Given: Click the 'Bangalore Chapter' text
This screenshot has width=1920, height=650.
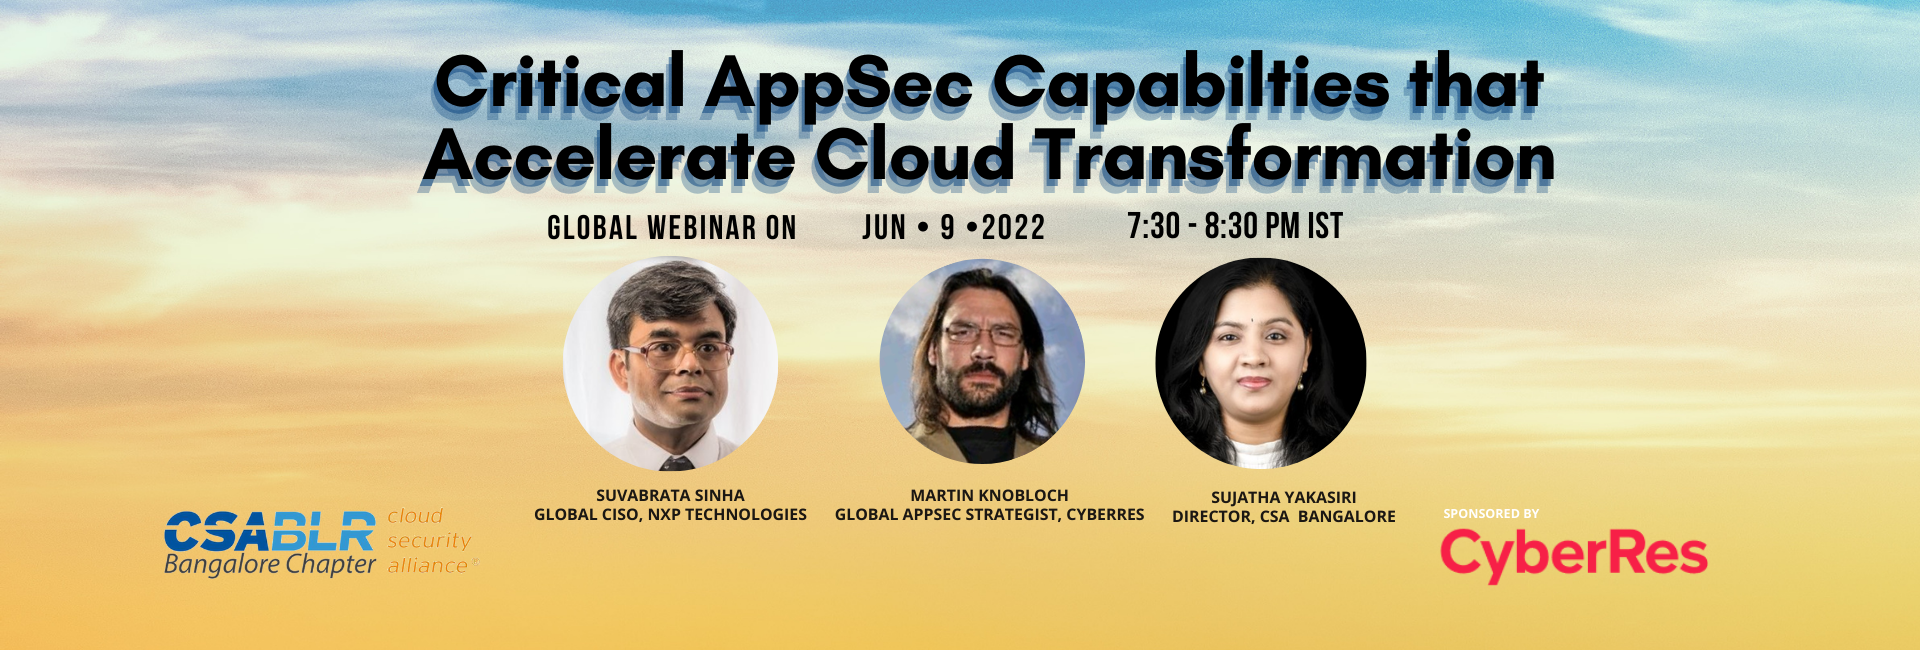Looking at the screenshot, I should pyautogui.click(x=270, y=565).
